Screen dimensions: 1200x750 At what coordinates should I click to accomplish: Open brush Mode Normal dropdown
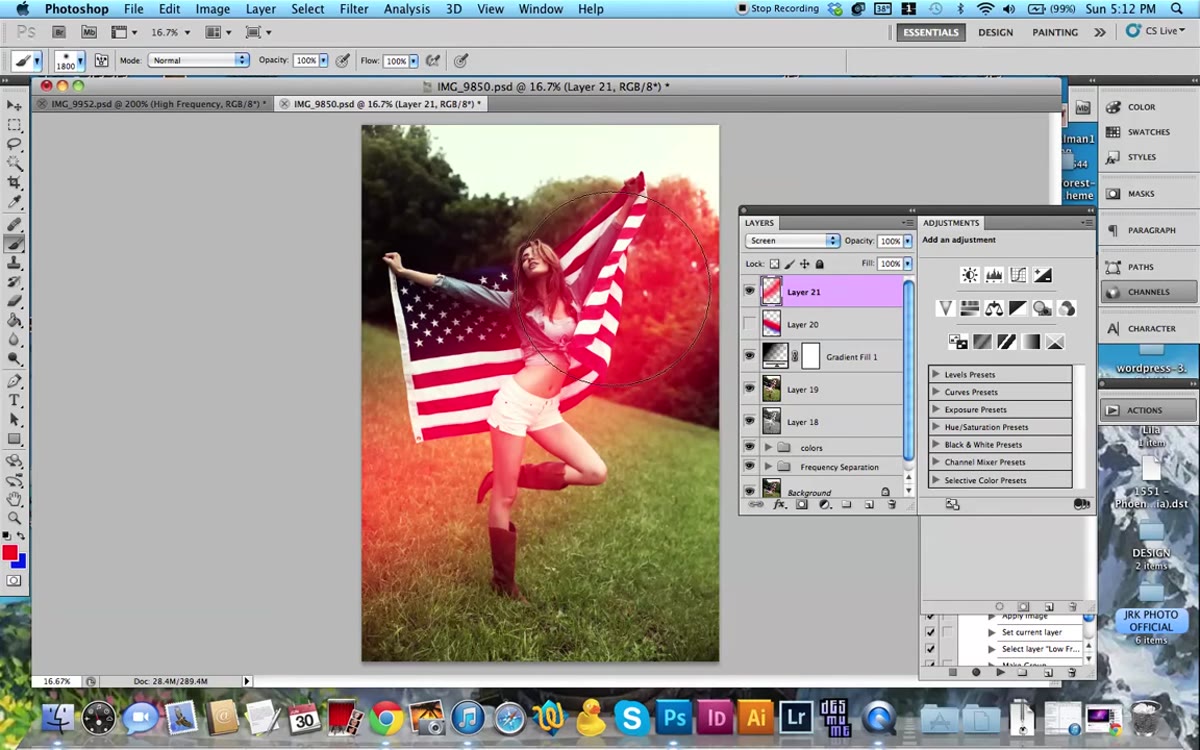click(x=198, y=60)
